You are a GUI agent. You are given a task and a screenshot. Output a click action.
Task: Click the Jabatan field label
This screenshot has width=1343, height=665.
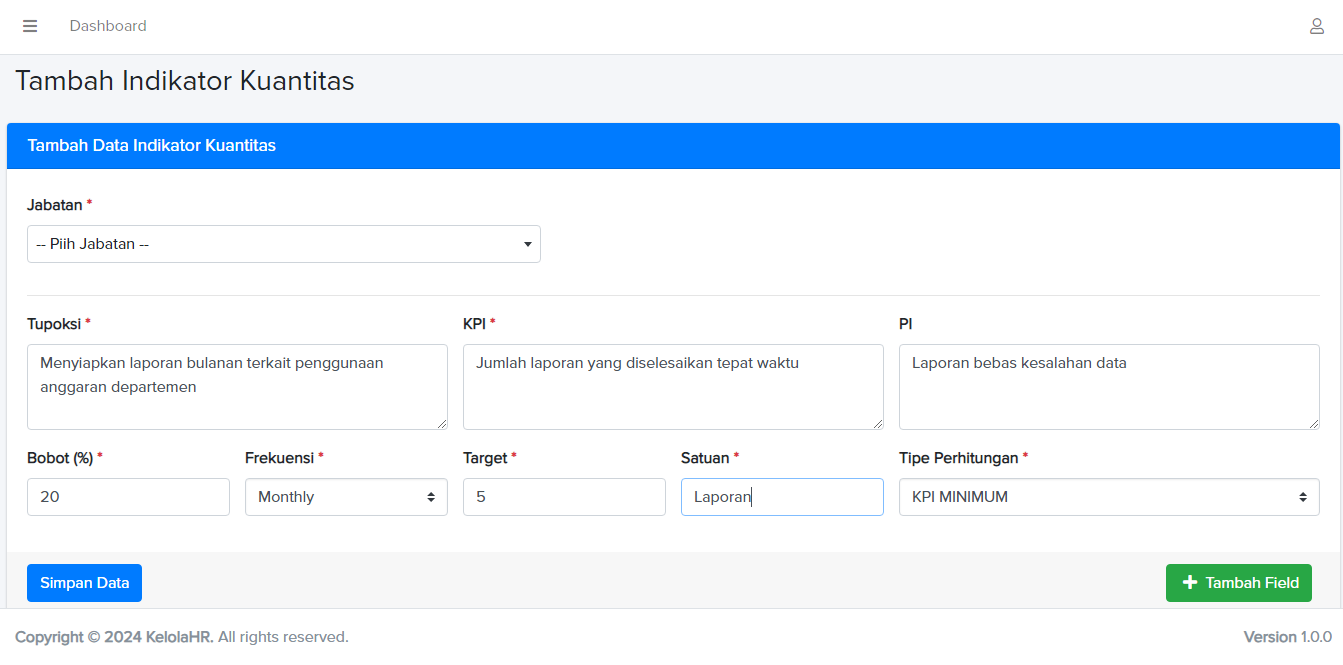[55, 204]
